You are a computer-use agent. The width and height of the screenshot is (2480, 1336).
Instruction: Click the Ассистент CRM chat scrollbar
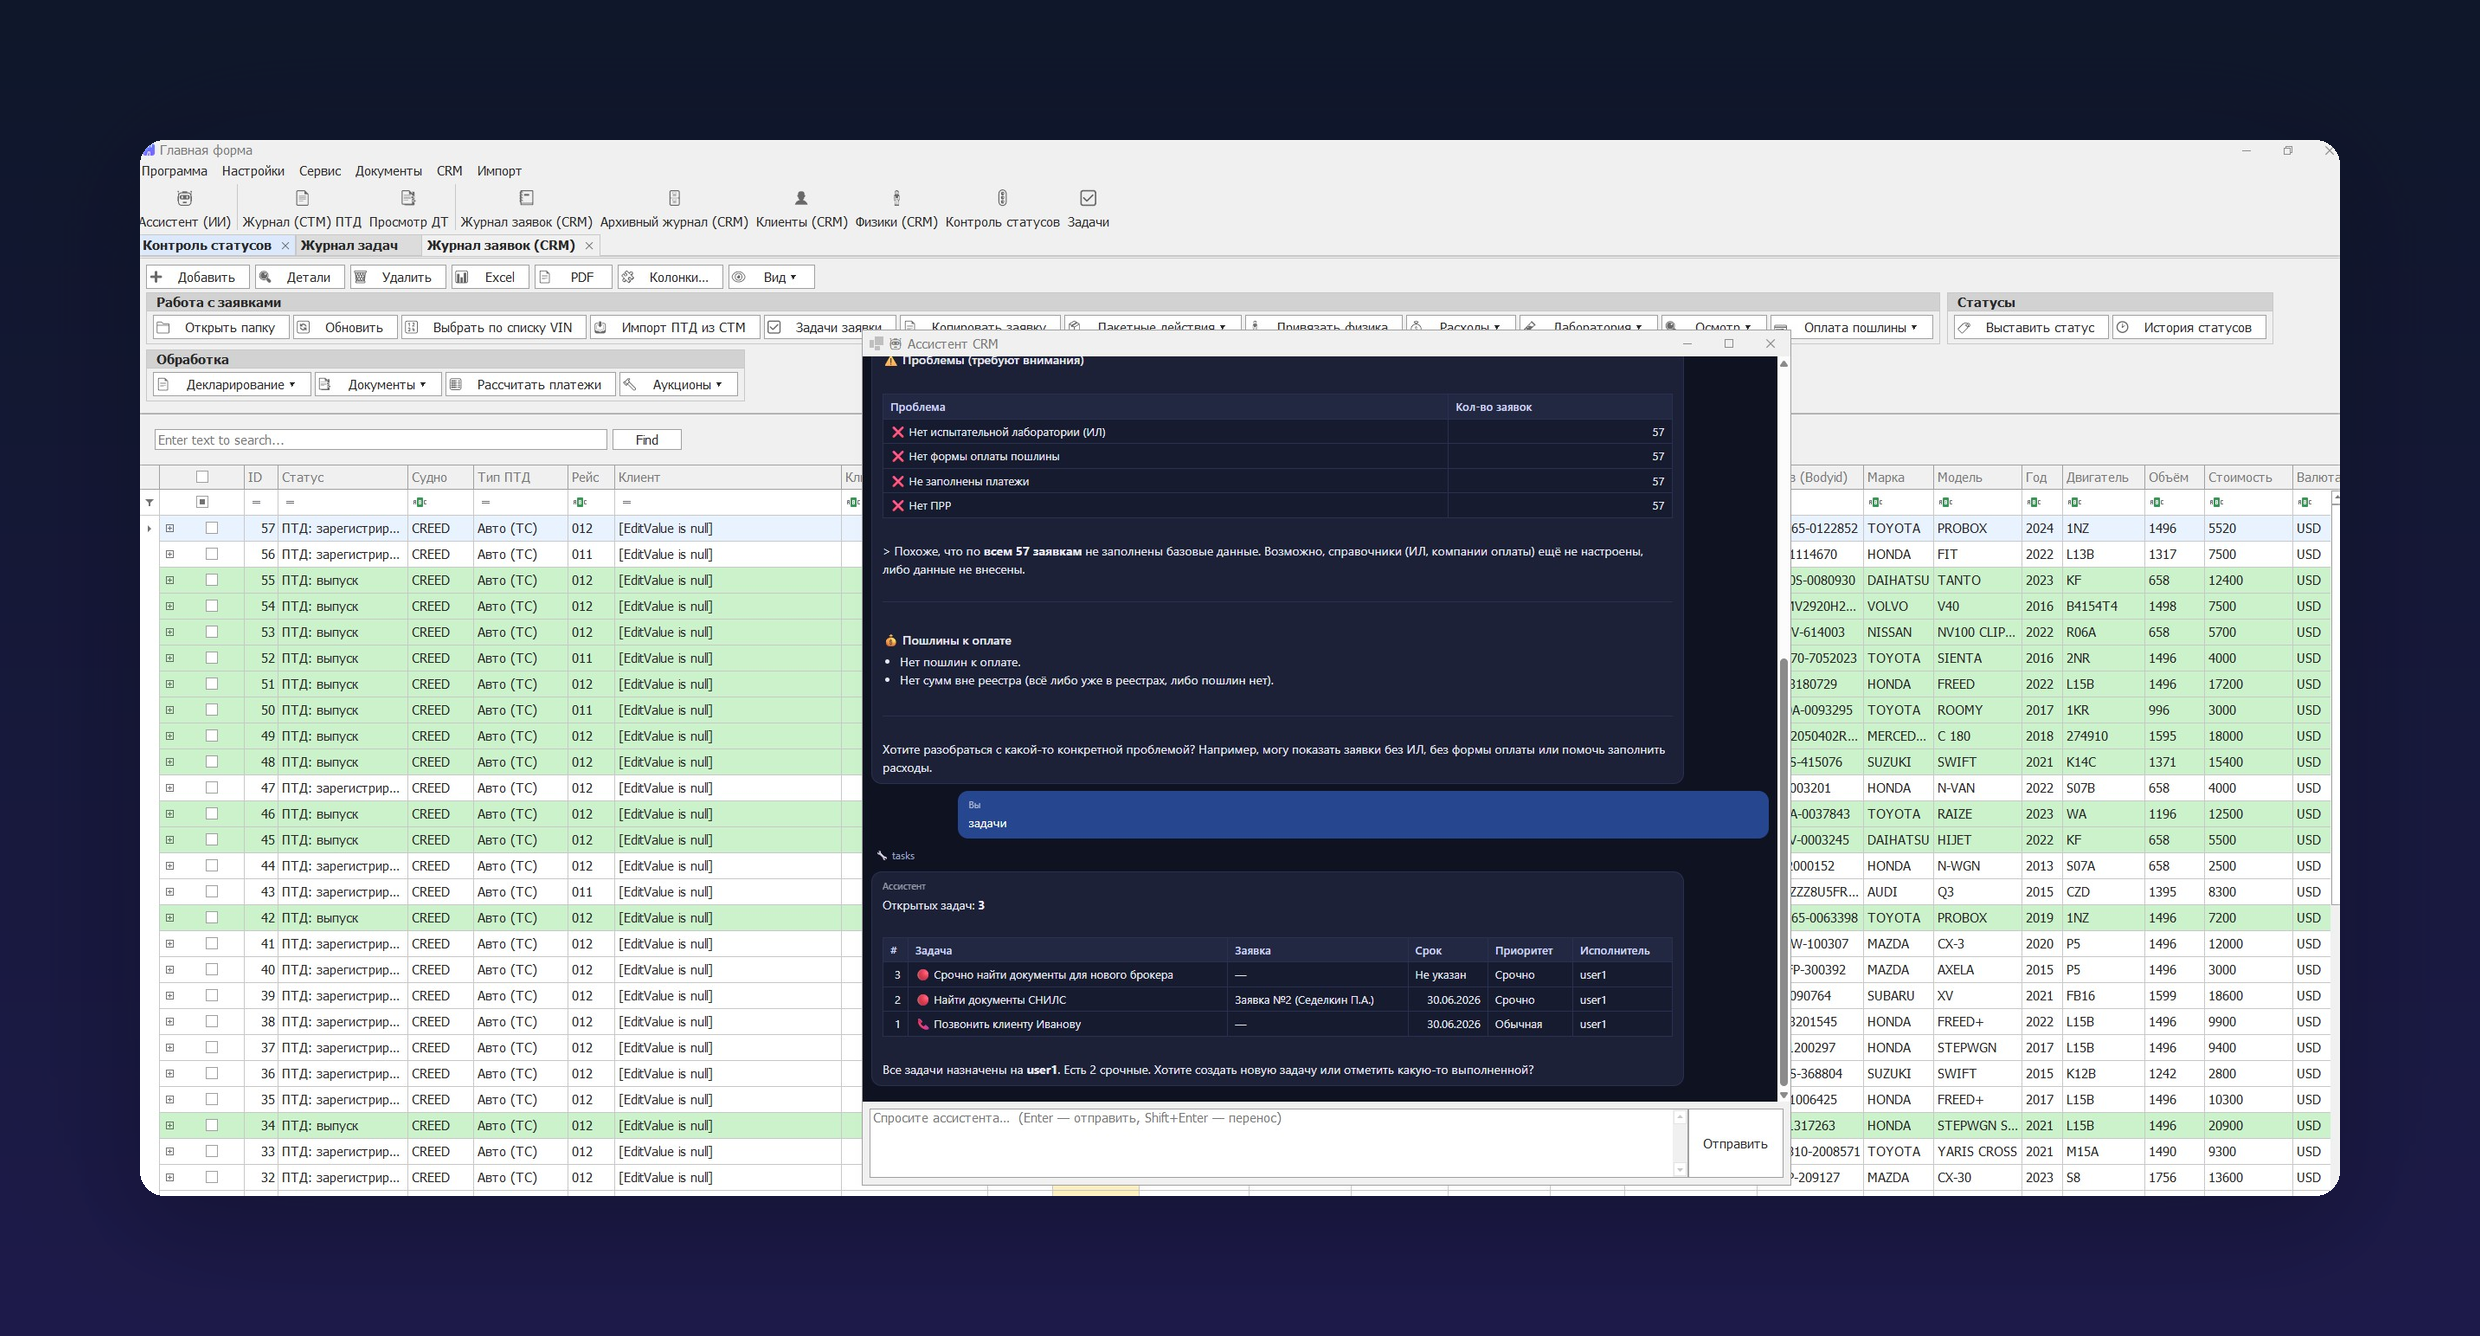click(x=1783, y=872)
